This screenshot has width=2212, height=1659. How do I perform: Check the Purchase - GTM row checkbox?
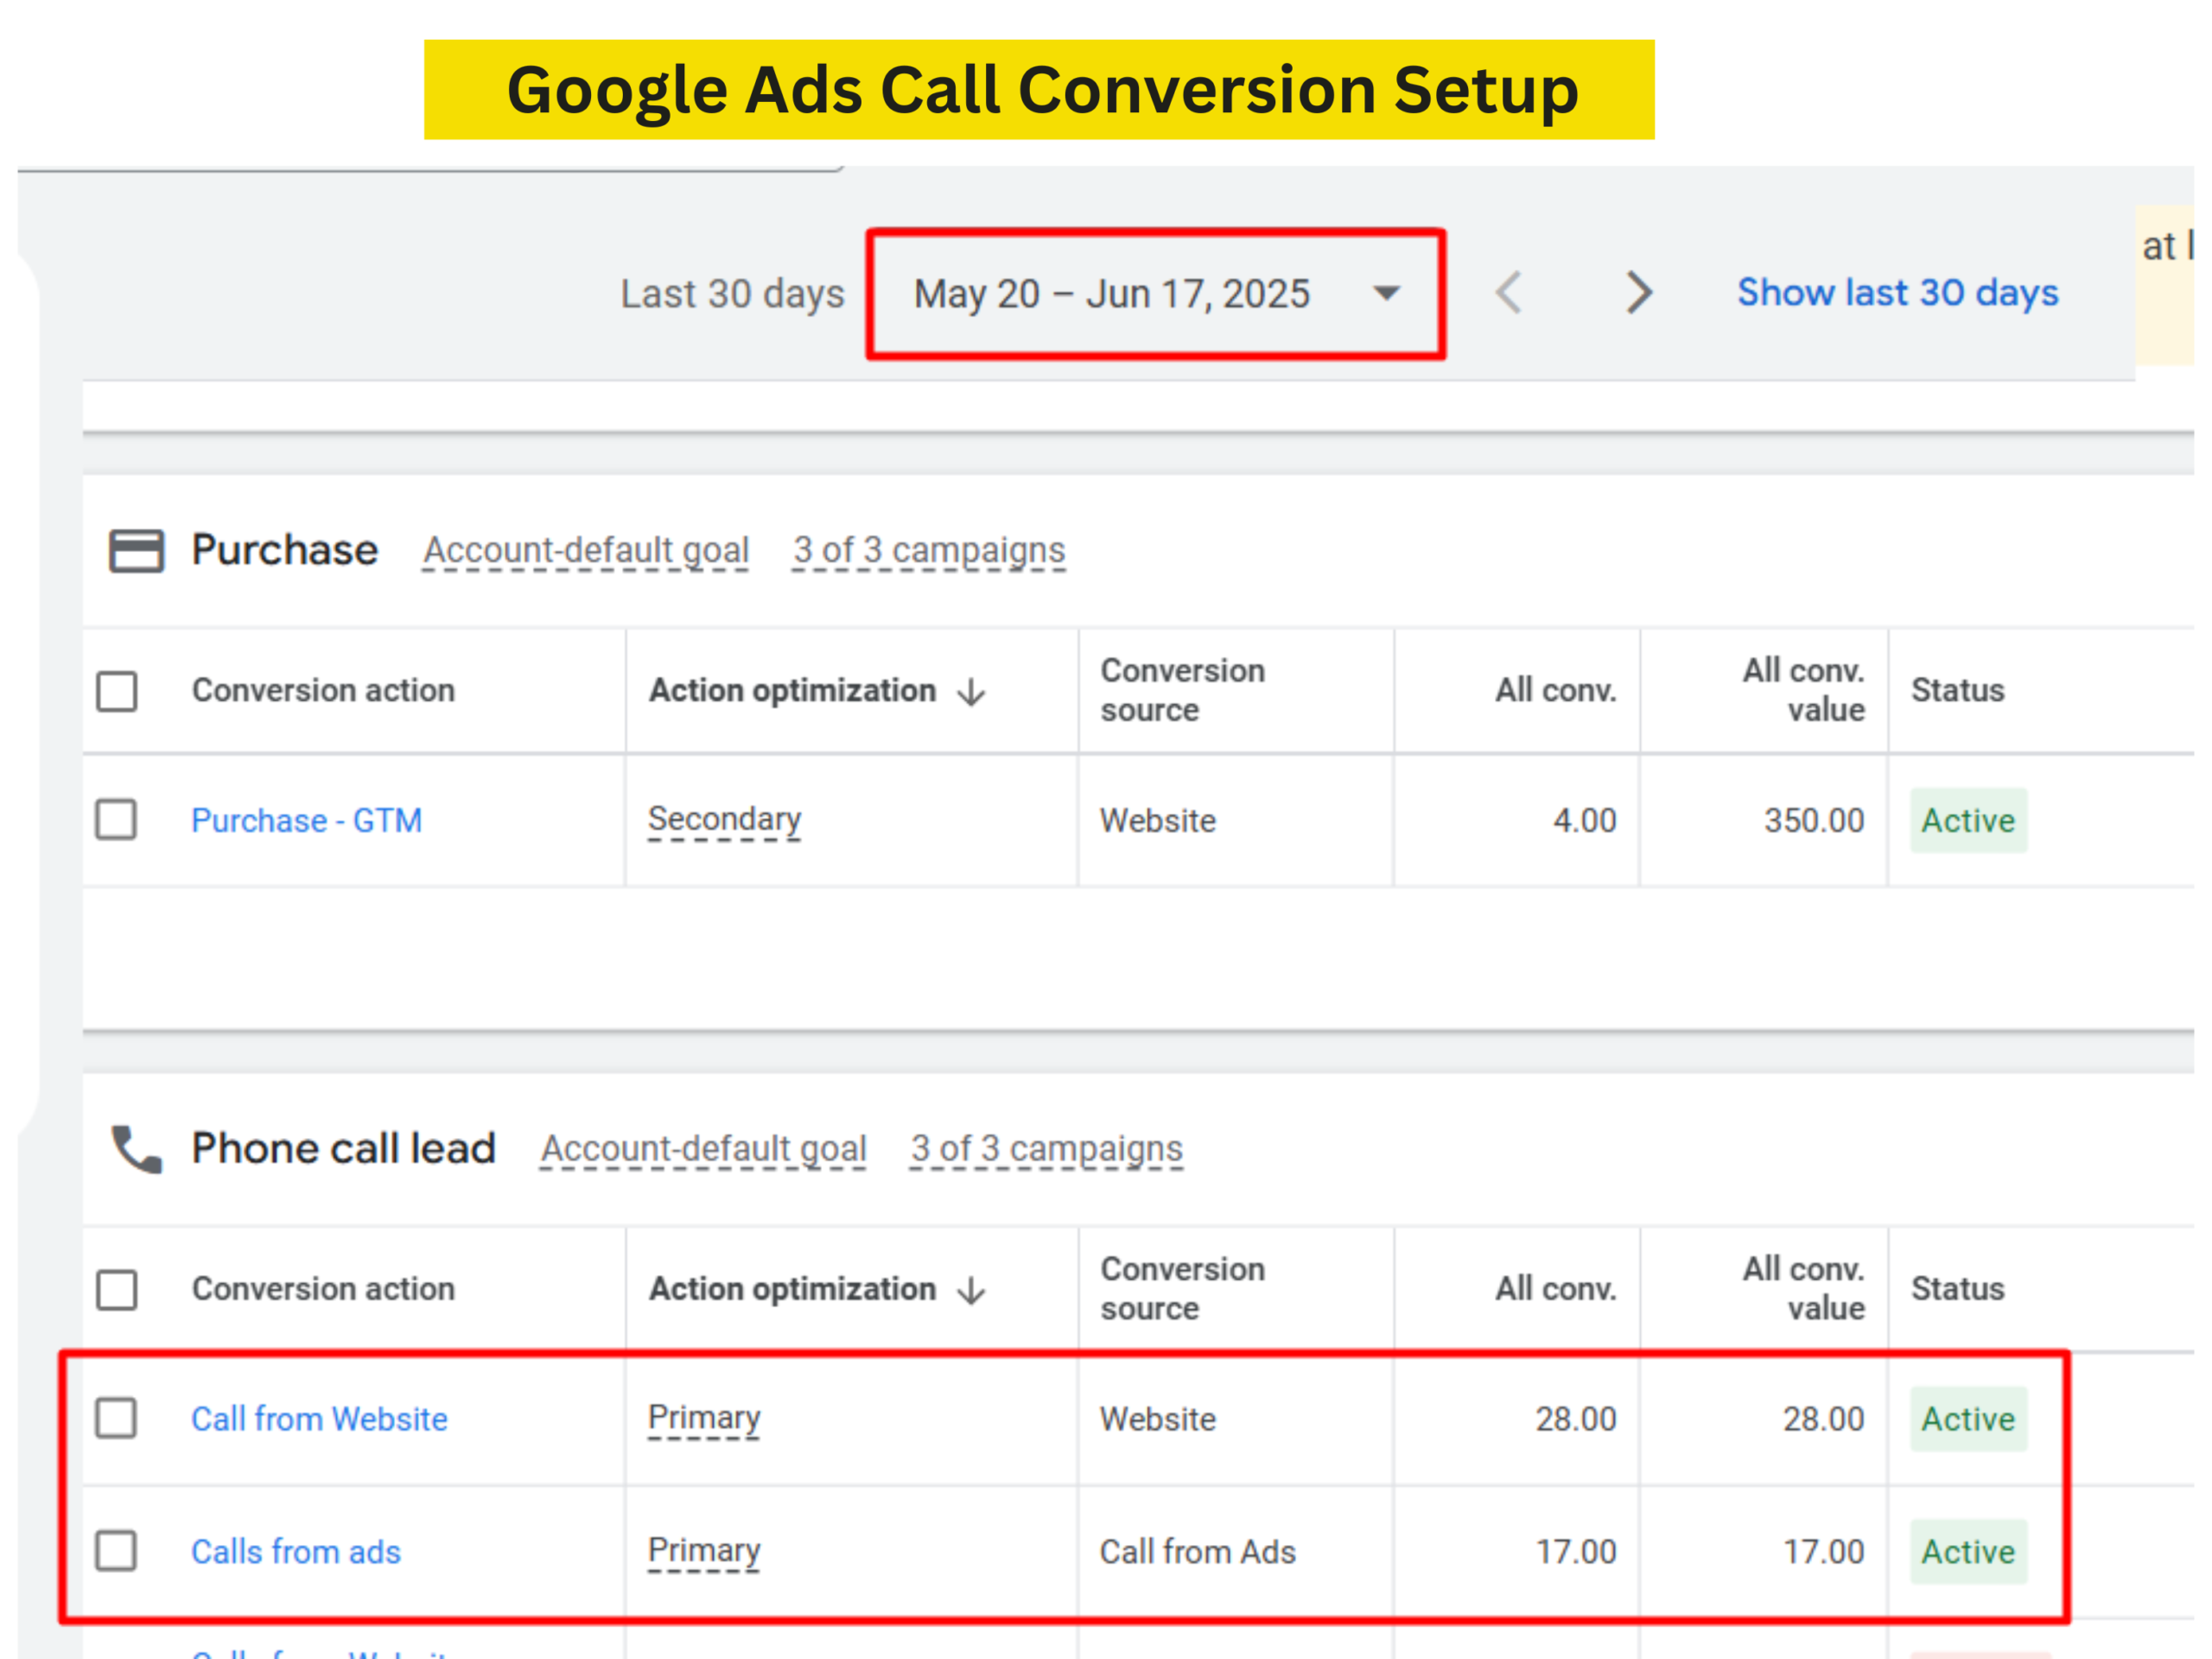116,820
